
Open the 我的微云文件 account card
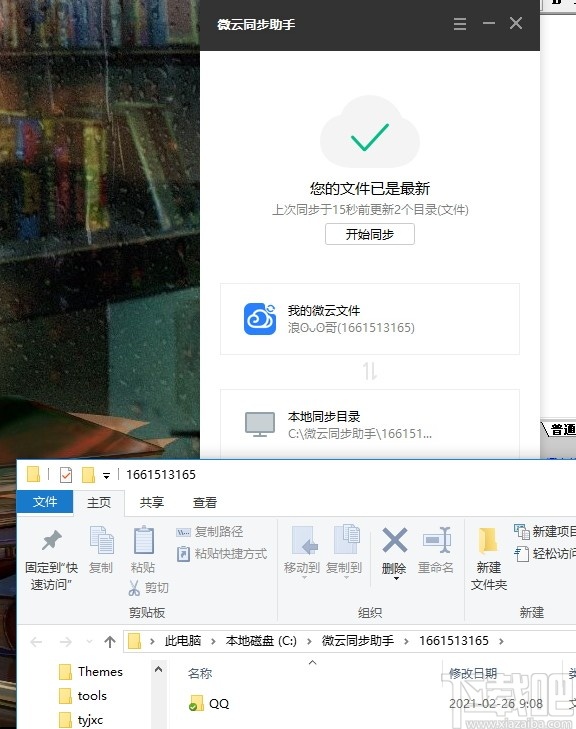(x=370, y=319)
